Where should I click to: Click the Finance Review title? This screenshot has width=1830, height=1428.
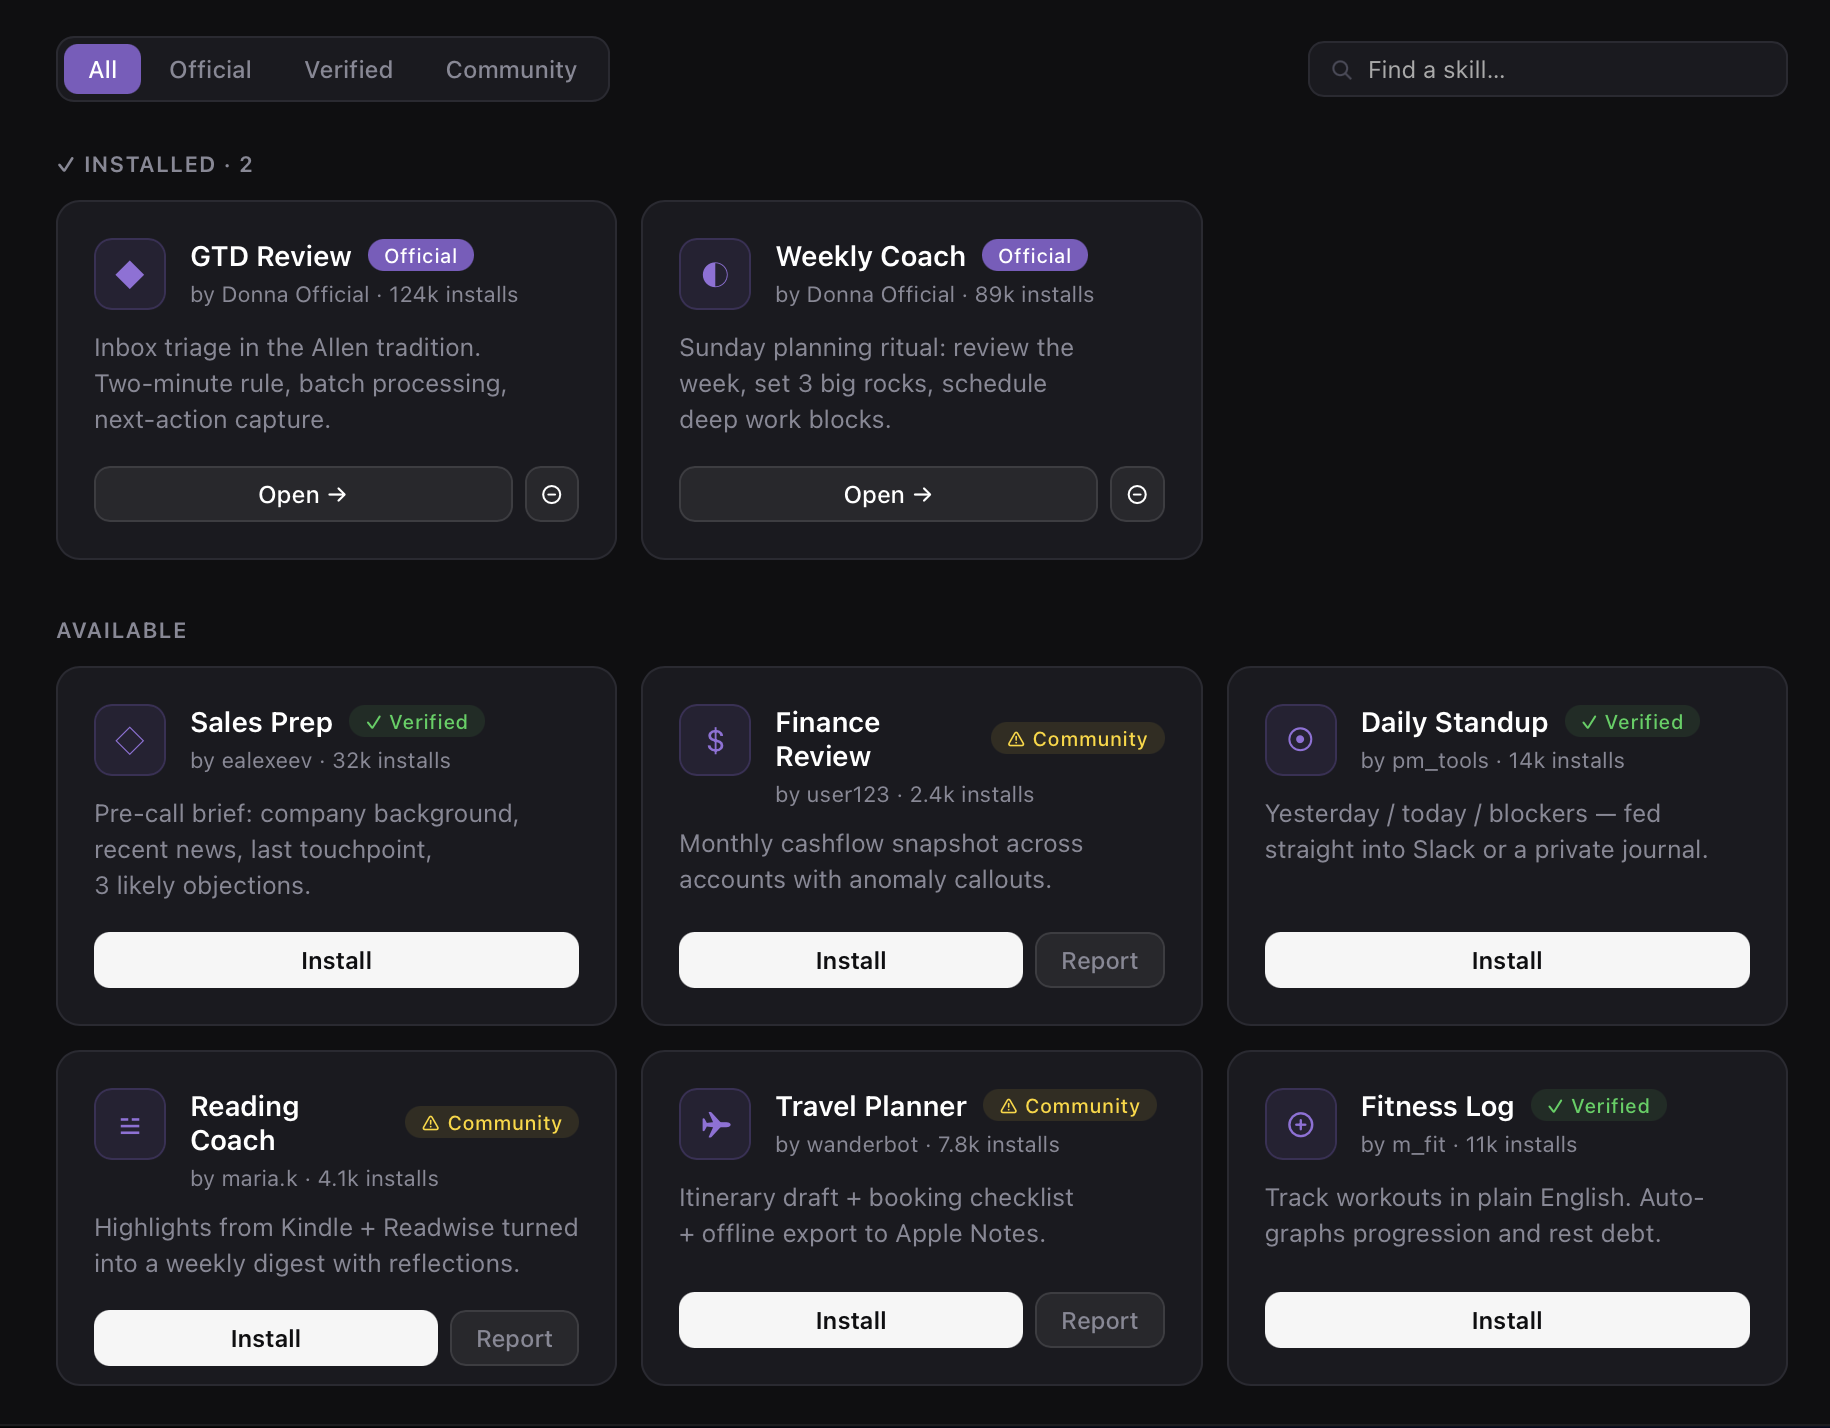828,739
